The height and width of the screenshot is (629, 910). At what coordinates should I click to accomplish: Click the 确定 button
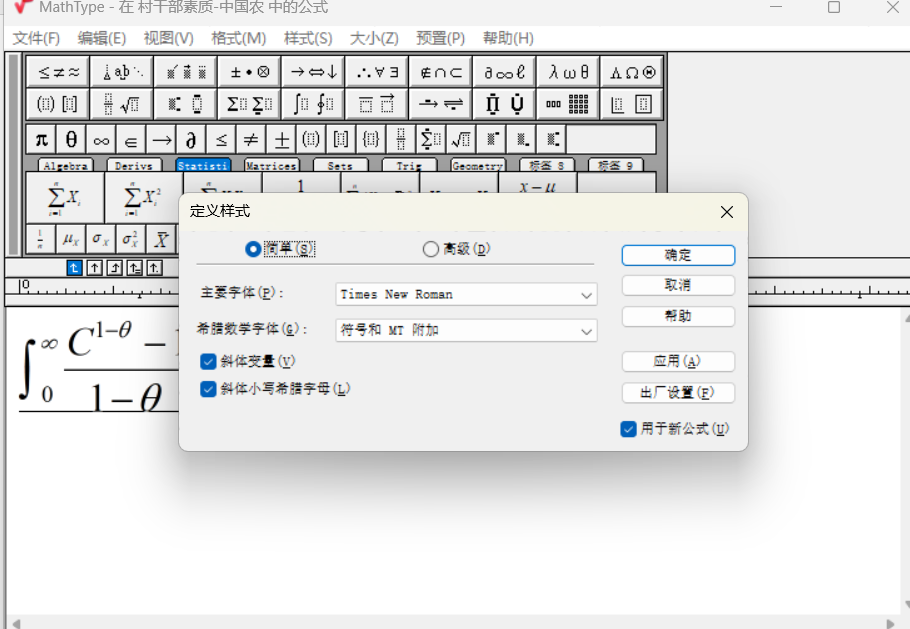click(678, 255)
